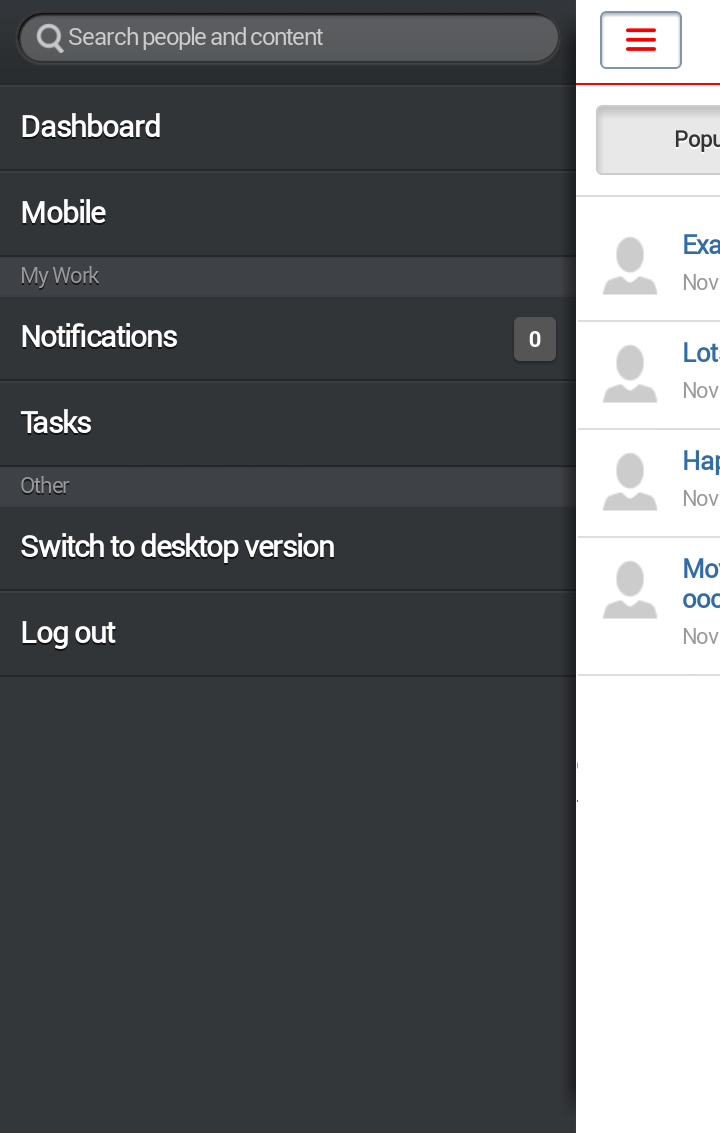The height and width of the screenshot is (1133, 720).
Task: Choose 'Switch to desktop version'
Action: (178, 547)
